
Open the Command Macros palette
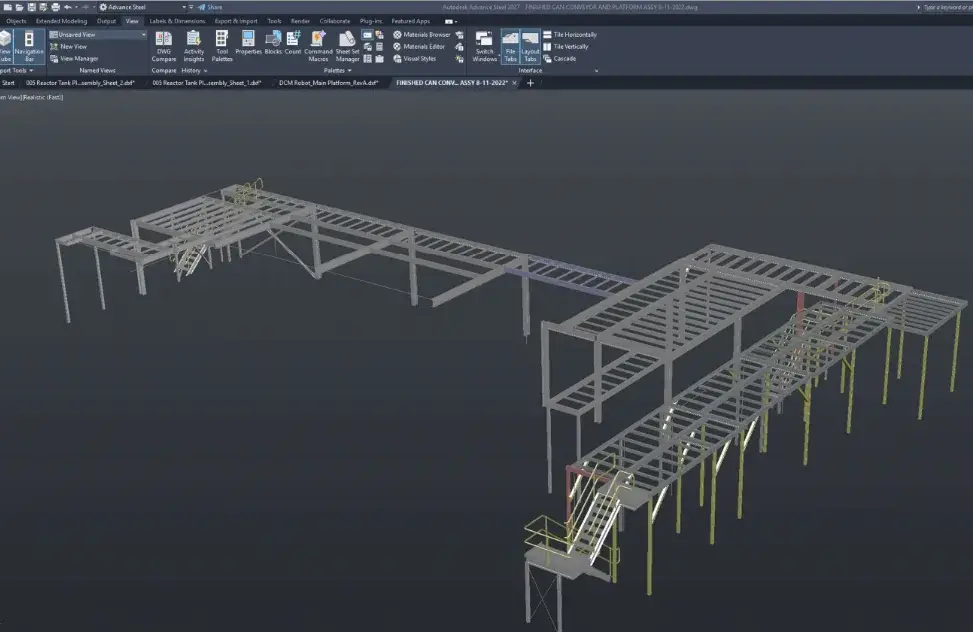[x=318, y=46]
